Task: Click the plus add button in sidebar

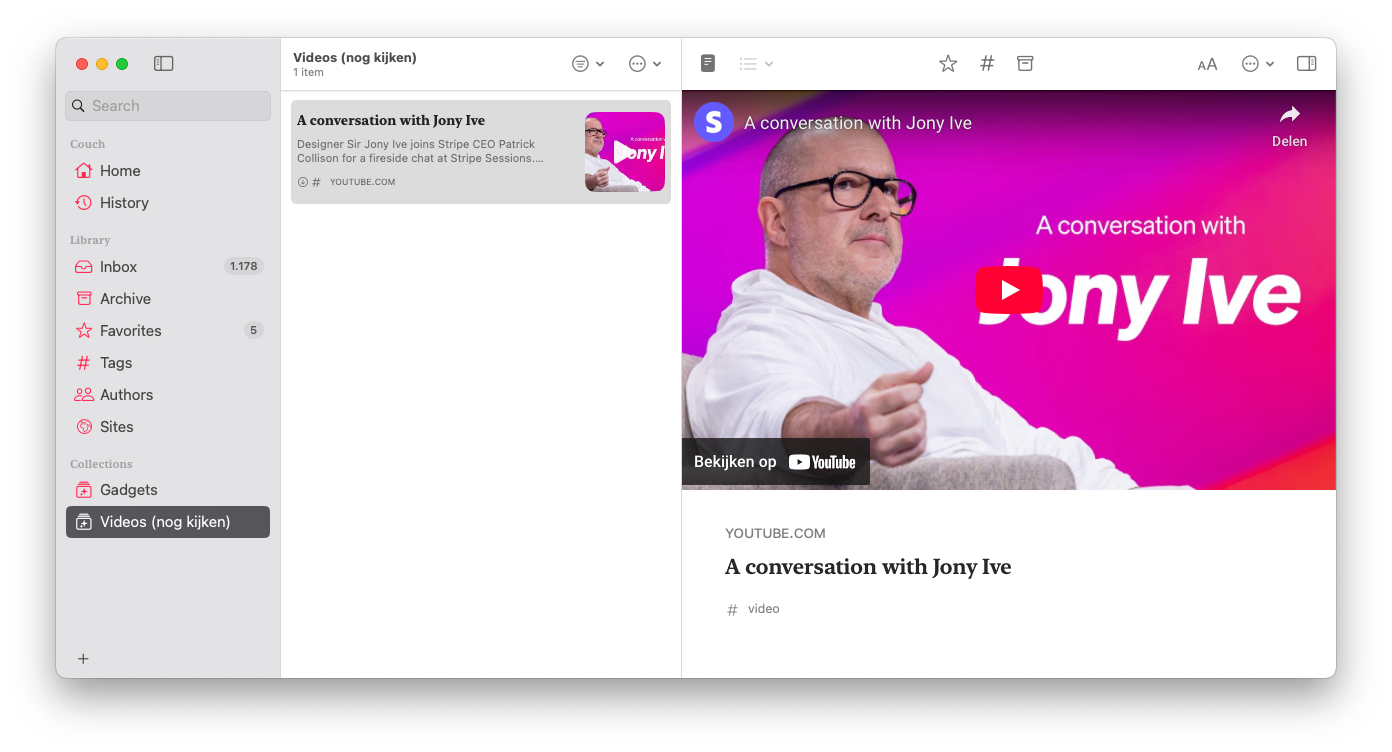Action: [x=83, y=659]
